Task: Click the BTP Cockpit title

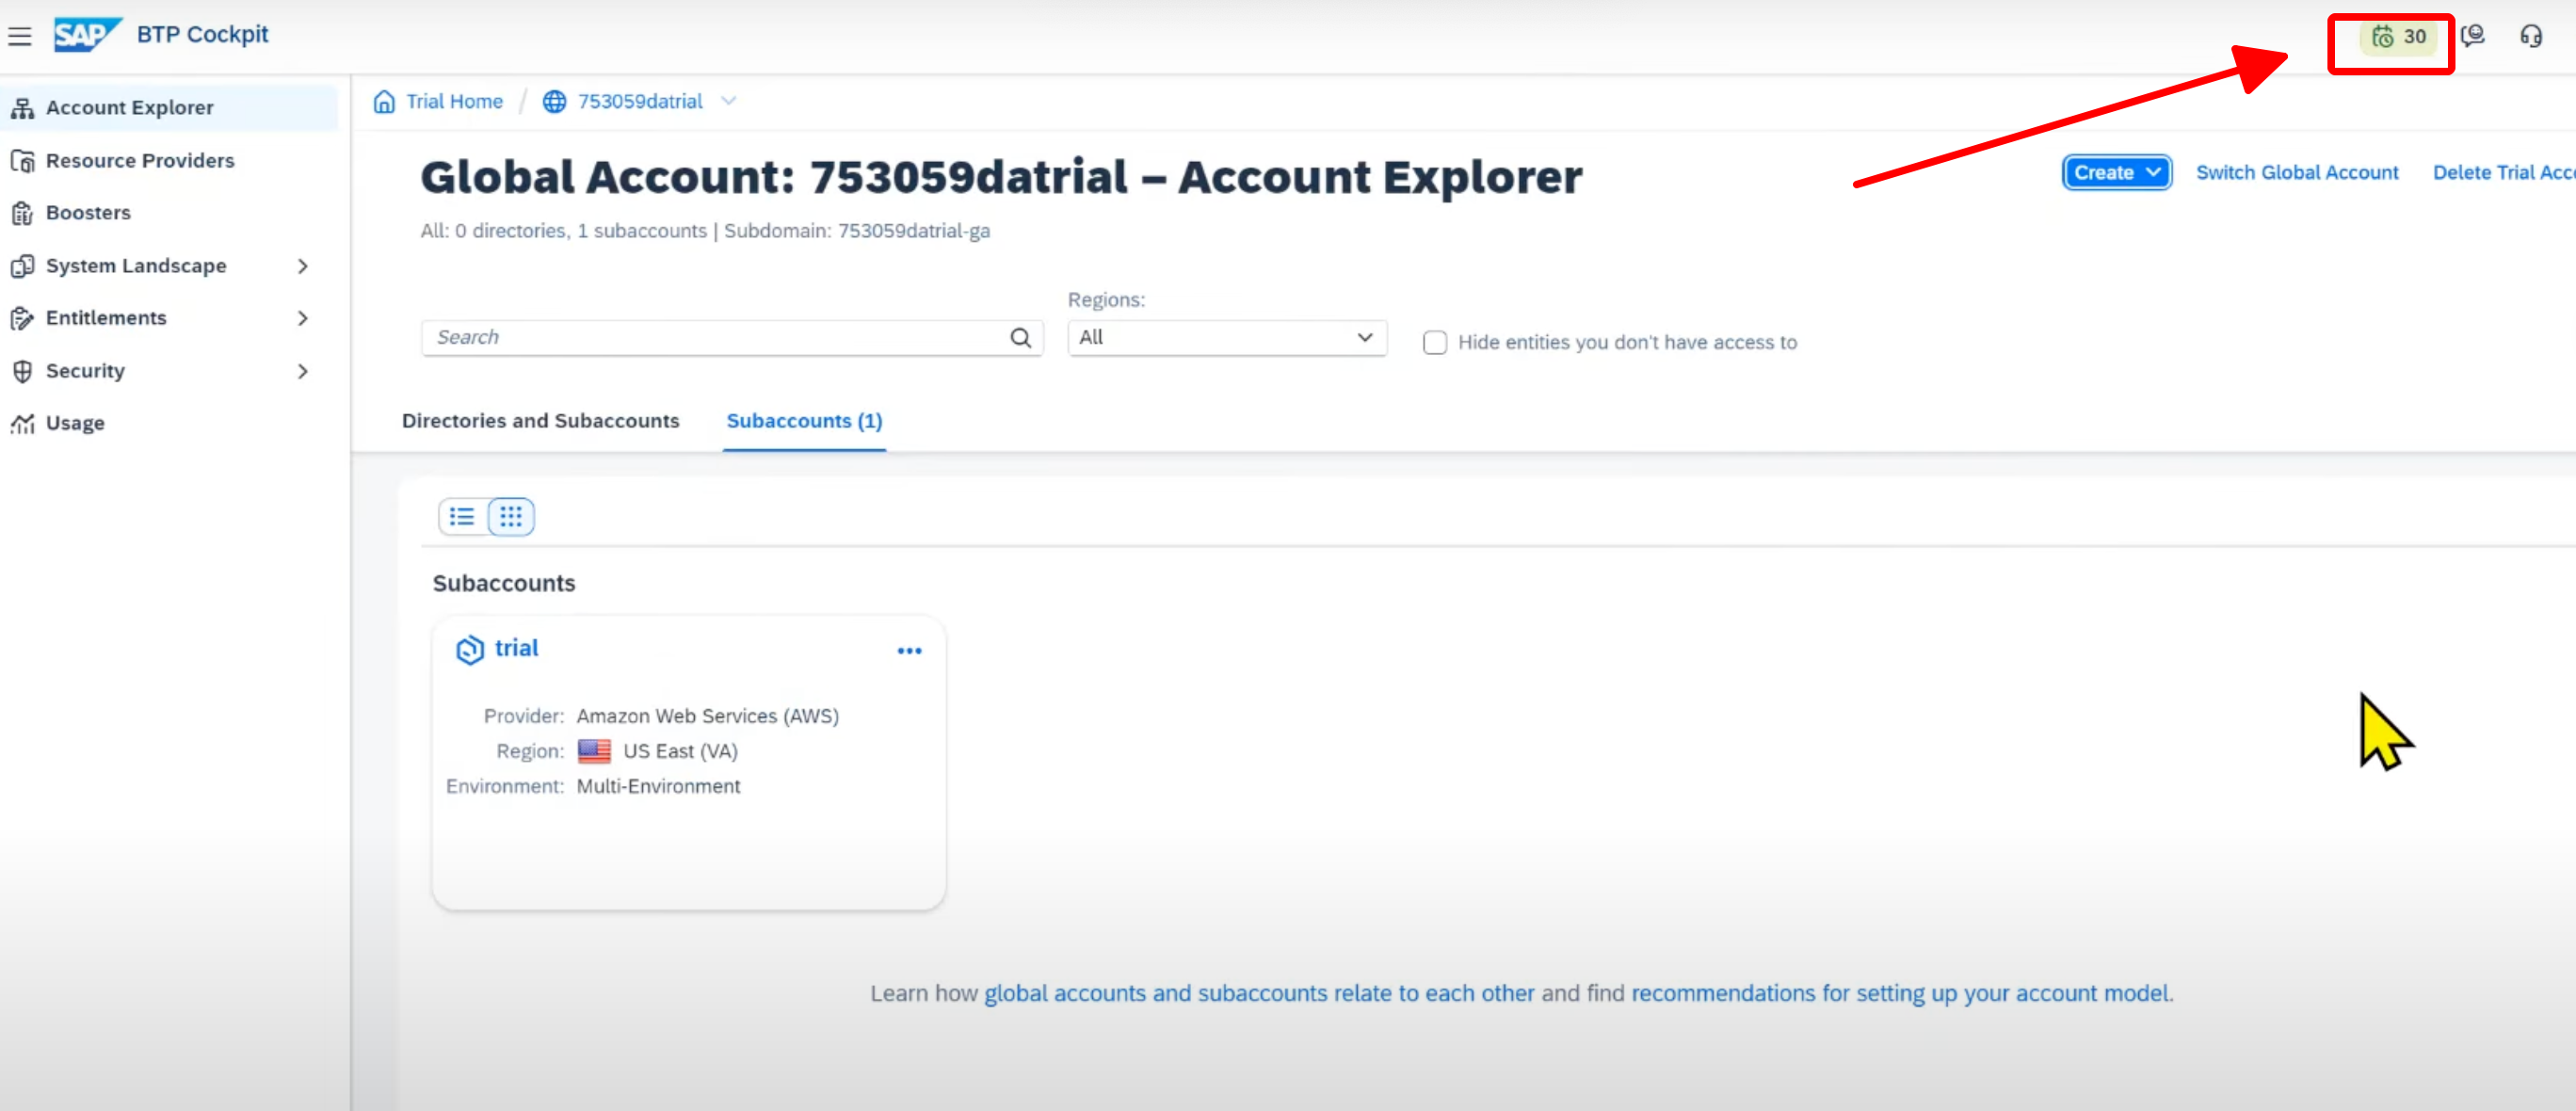Action: click(202, 34)
